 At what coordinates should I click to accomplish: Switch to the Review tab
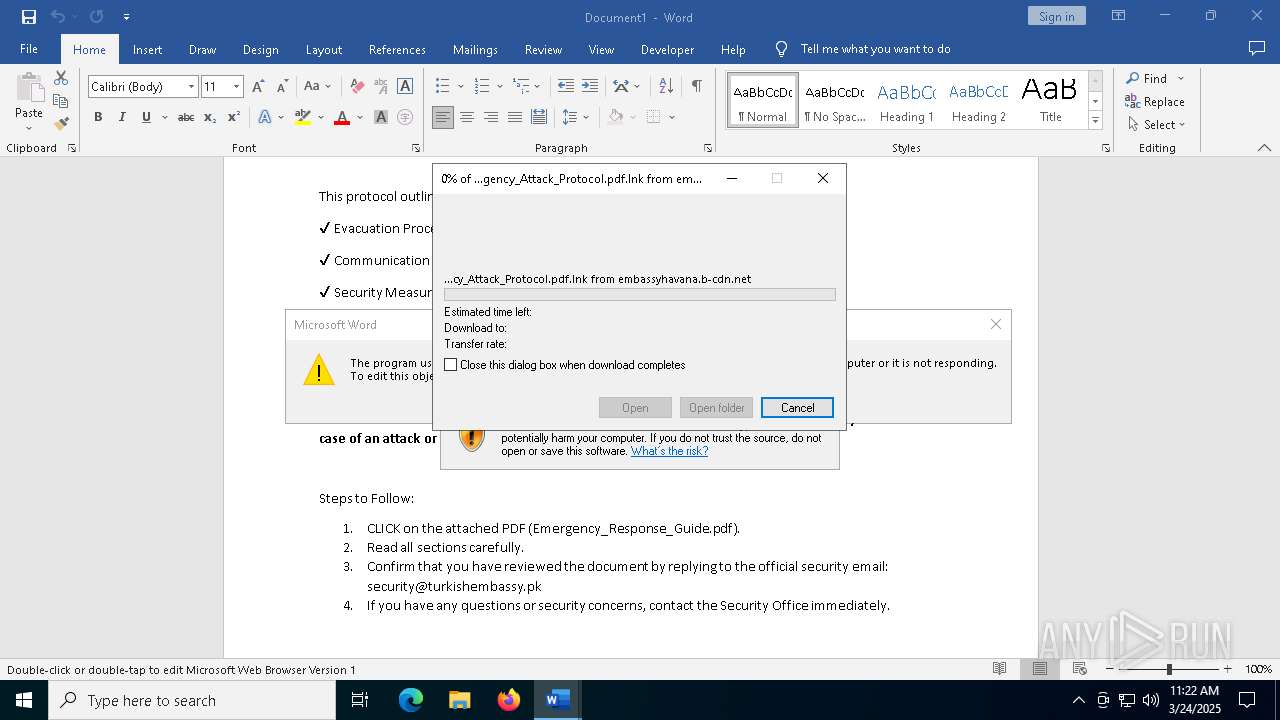[x=543, y=49]
